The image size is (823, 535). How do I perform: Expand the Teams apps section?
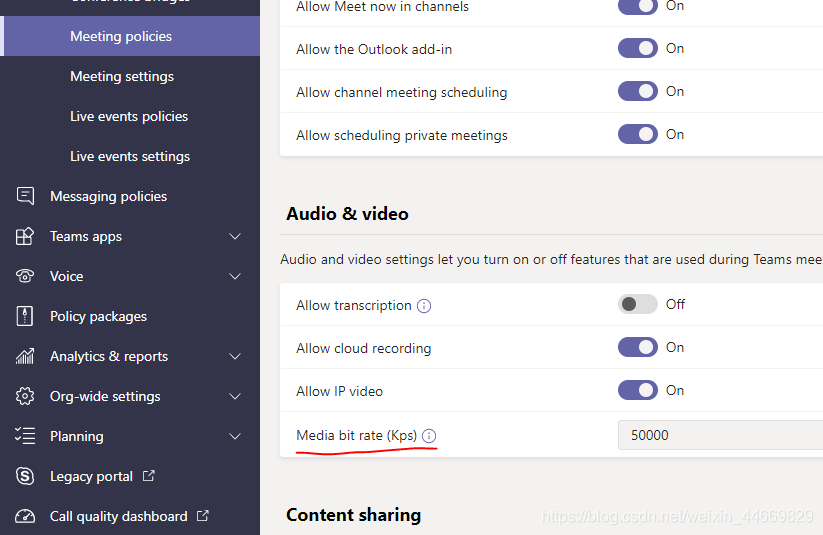[x=235, y=236]
